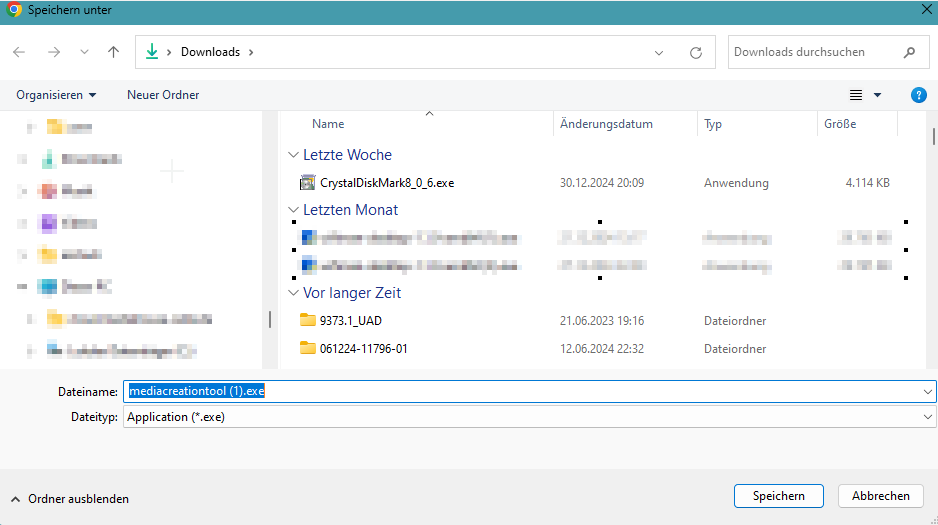
Task: Select the CrystalDiskMark8_0_6.exe file icon
Action: point(307,182)
